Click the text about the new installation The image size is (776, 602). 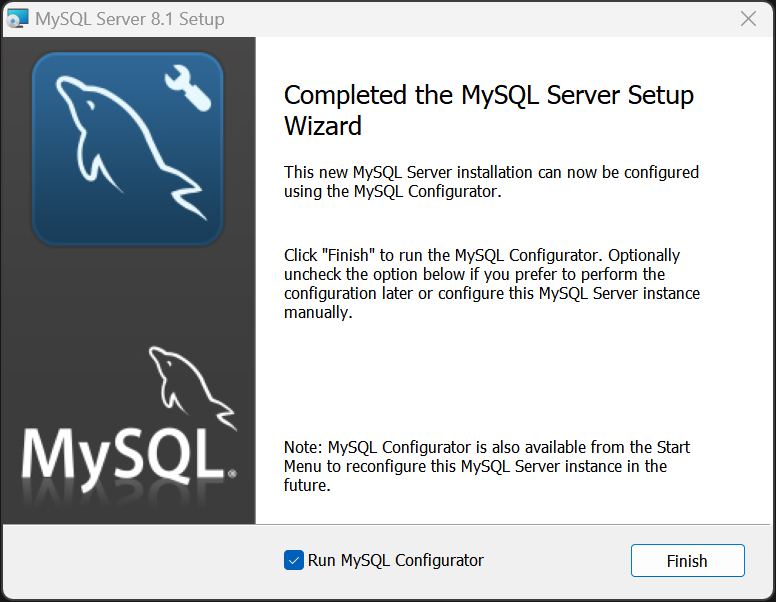tap(491, 182)
